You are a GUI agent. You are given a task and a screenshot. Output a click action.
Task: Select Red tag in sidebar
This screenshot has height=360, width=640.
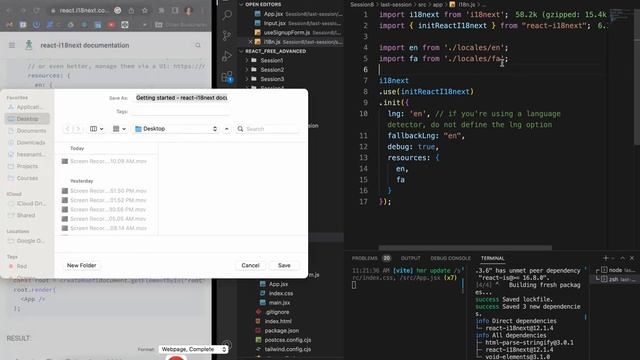point(27,266)
